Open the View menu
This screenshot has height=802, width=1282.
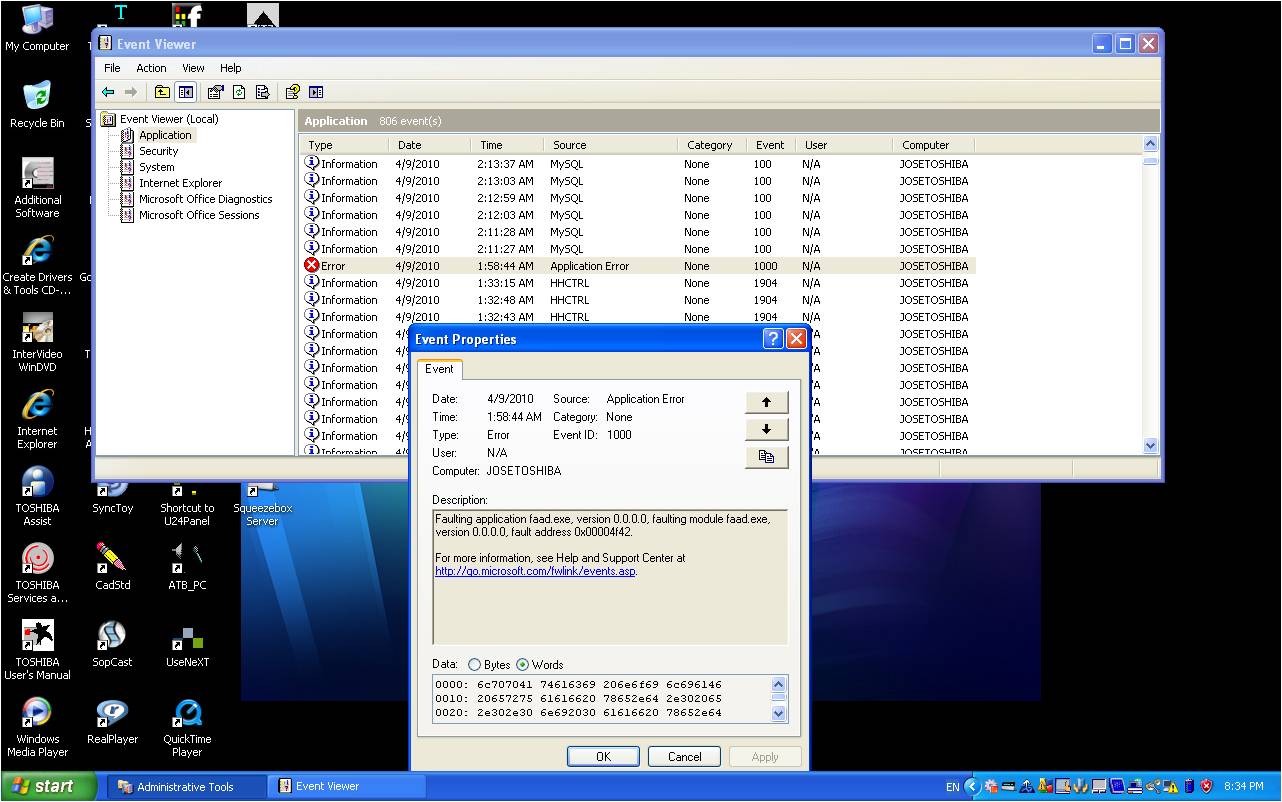[193, 68]
